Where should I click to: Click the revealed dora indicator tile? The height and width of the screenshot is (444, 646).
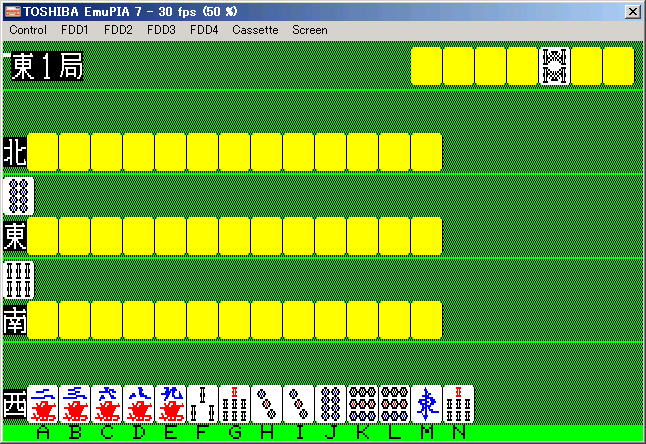pos(554,66)
